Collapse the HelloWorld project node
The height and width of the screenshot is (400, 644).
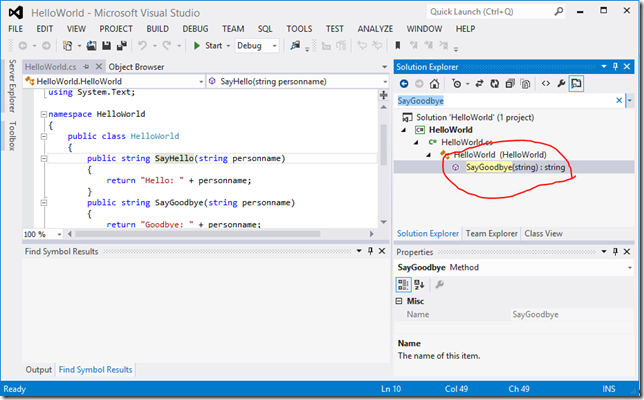404,130
